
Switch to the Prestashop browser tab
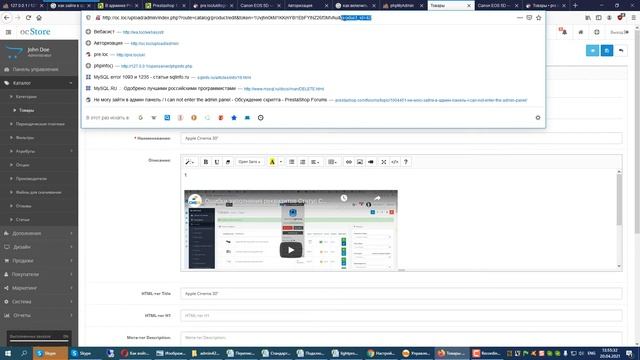(x=165, y=6)
